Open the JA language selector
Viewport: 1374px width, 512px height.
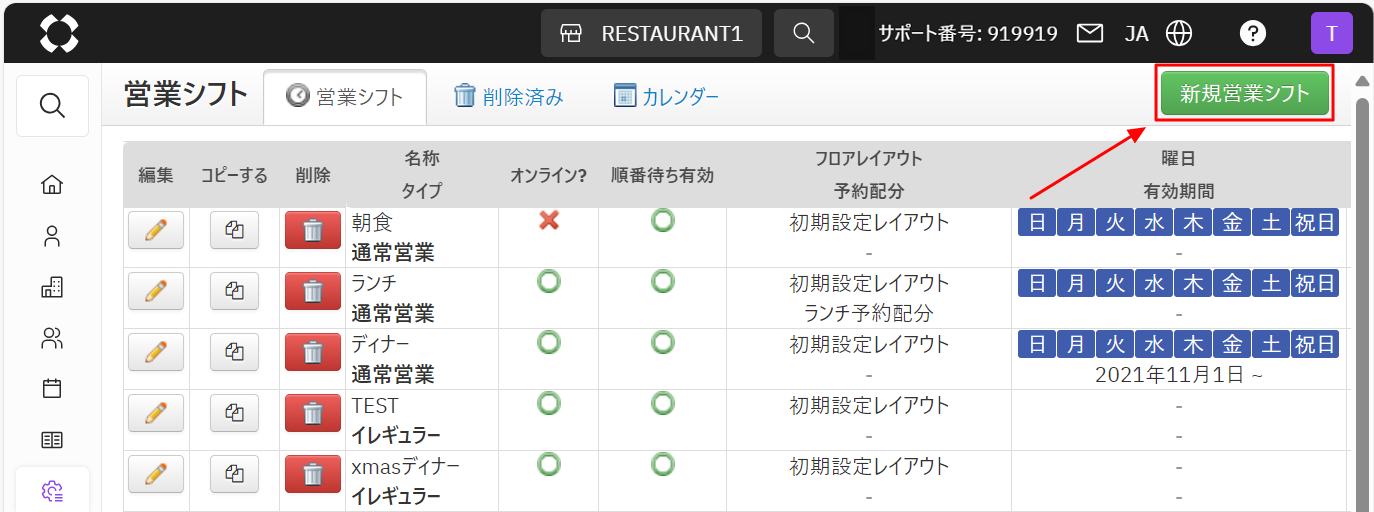pyautogui.click(x=1136, y=33)
